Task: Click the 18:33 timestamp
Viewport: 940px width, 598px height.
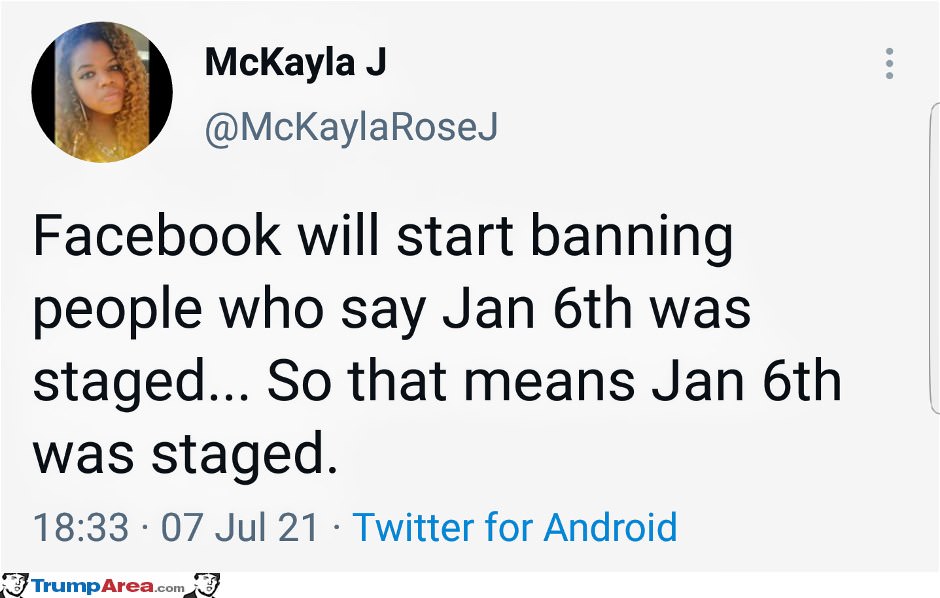Action: click(x=81, y=527)
